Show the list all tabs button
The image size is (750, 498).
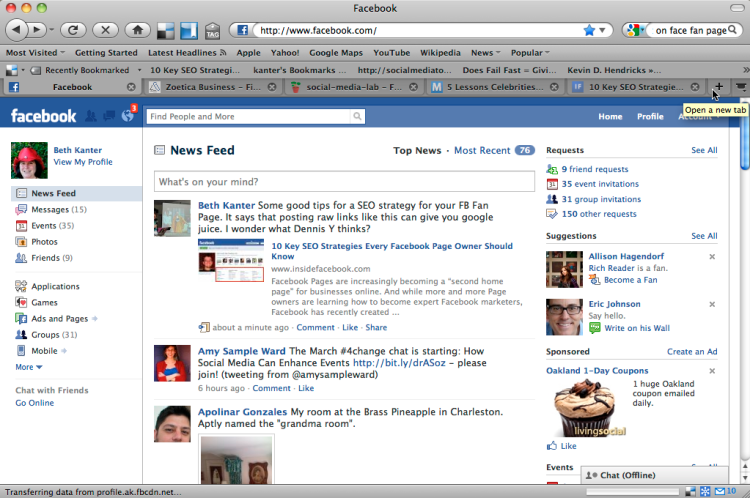point(740,87)
